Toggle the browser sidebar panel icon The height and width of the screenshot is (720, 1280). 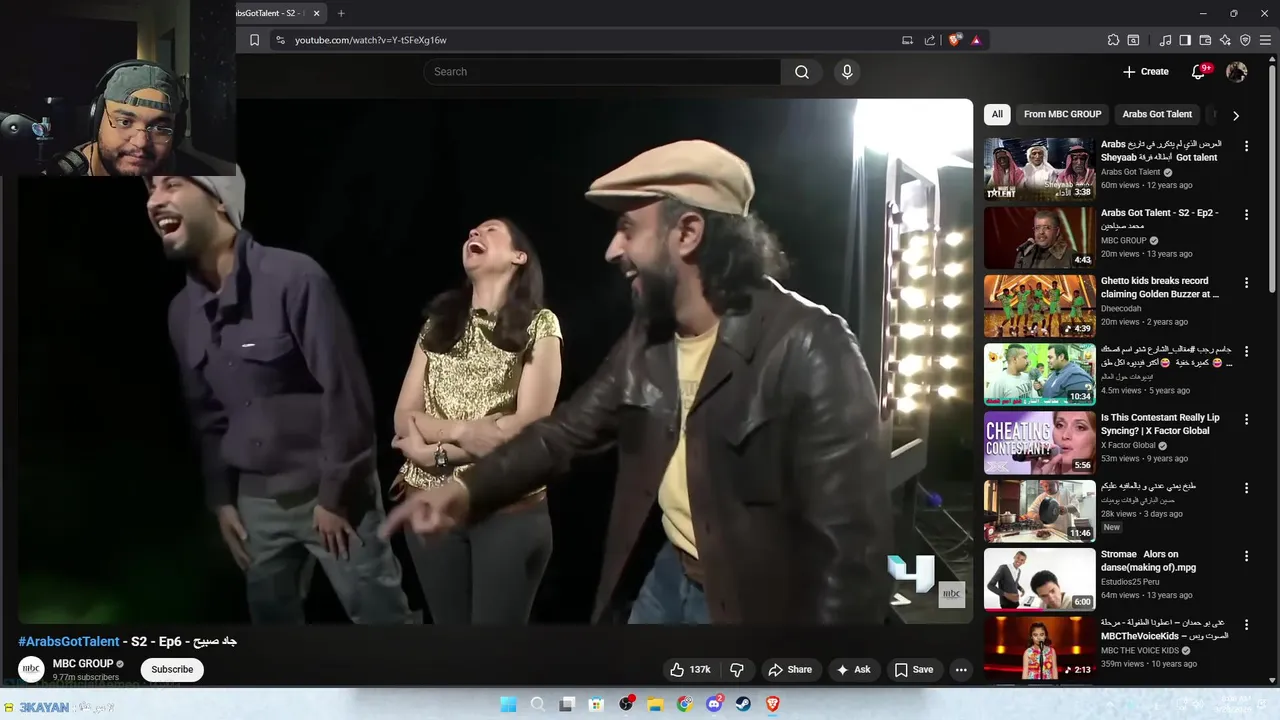[1185, 40]
